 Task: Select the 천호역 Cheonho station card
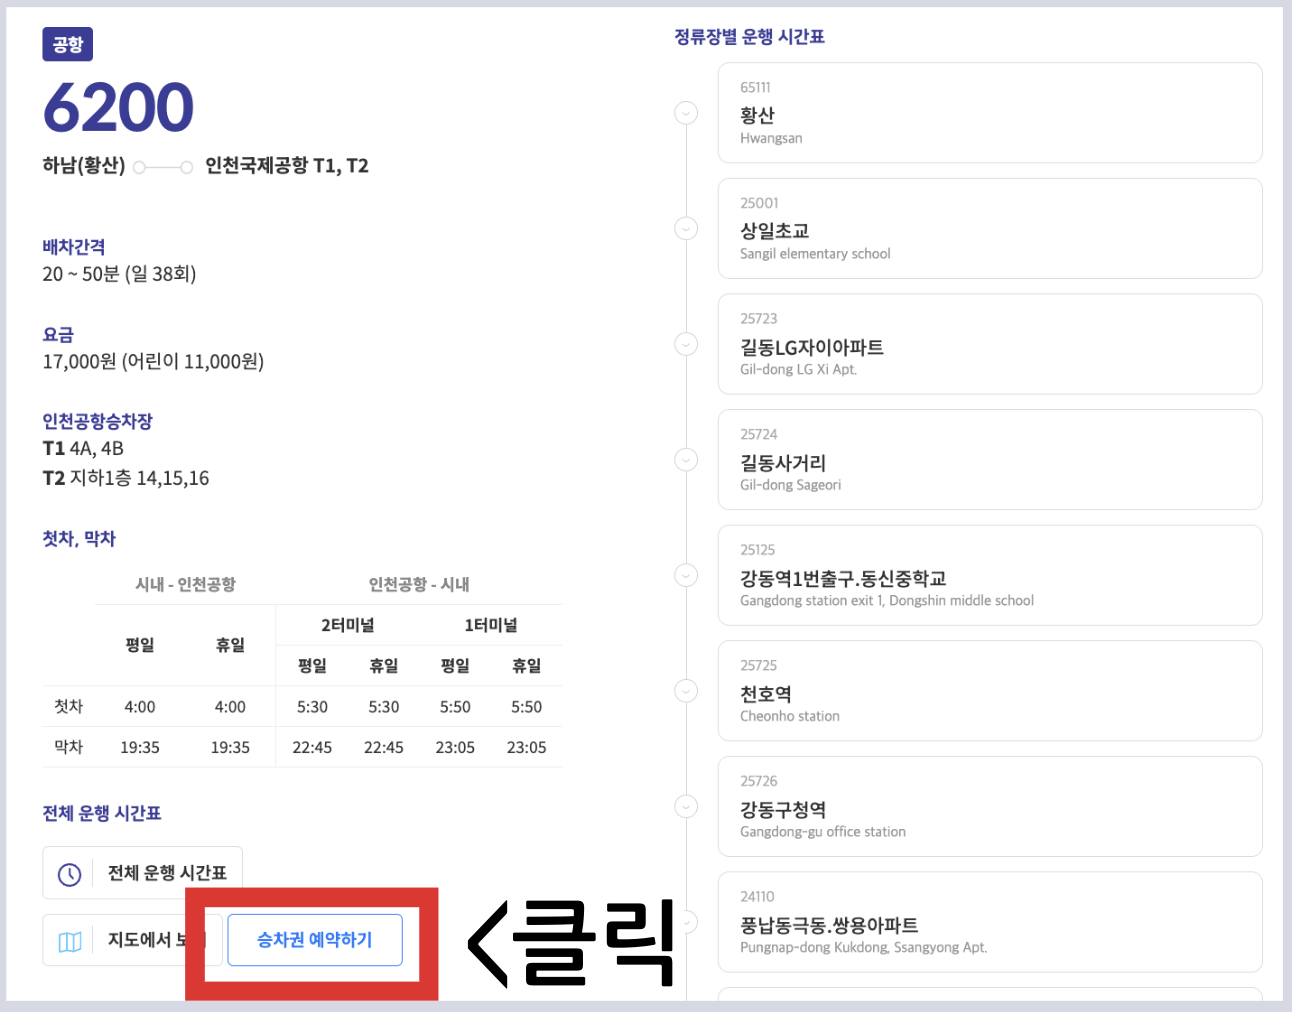[990, 691]
